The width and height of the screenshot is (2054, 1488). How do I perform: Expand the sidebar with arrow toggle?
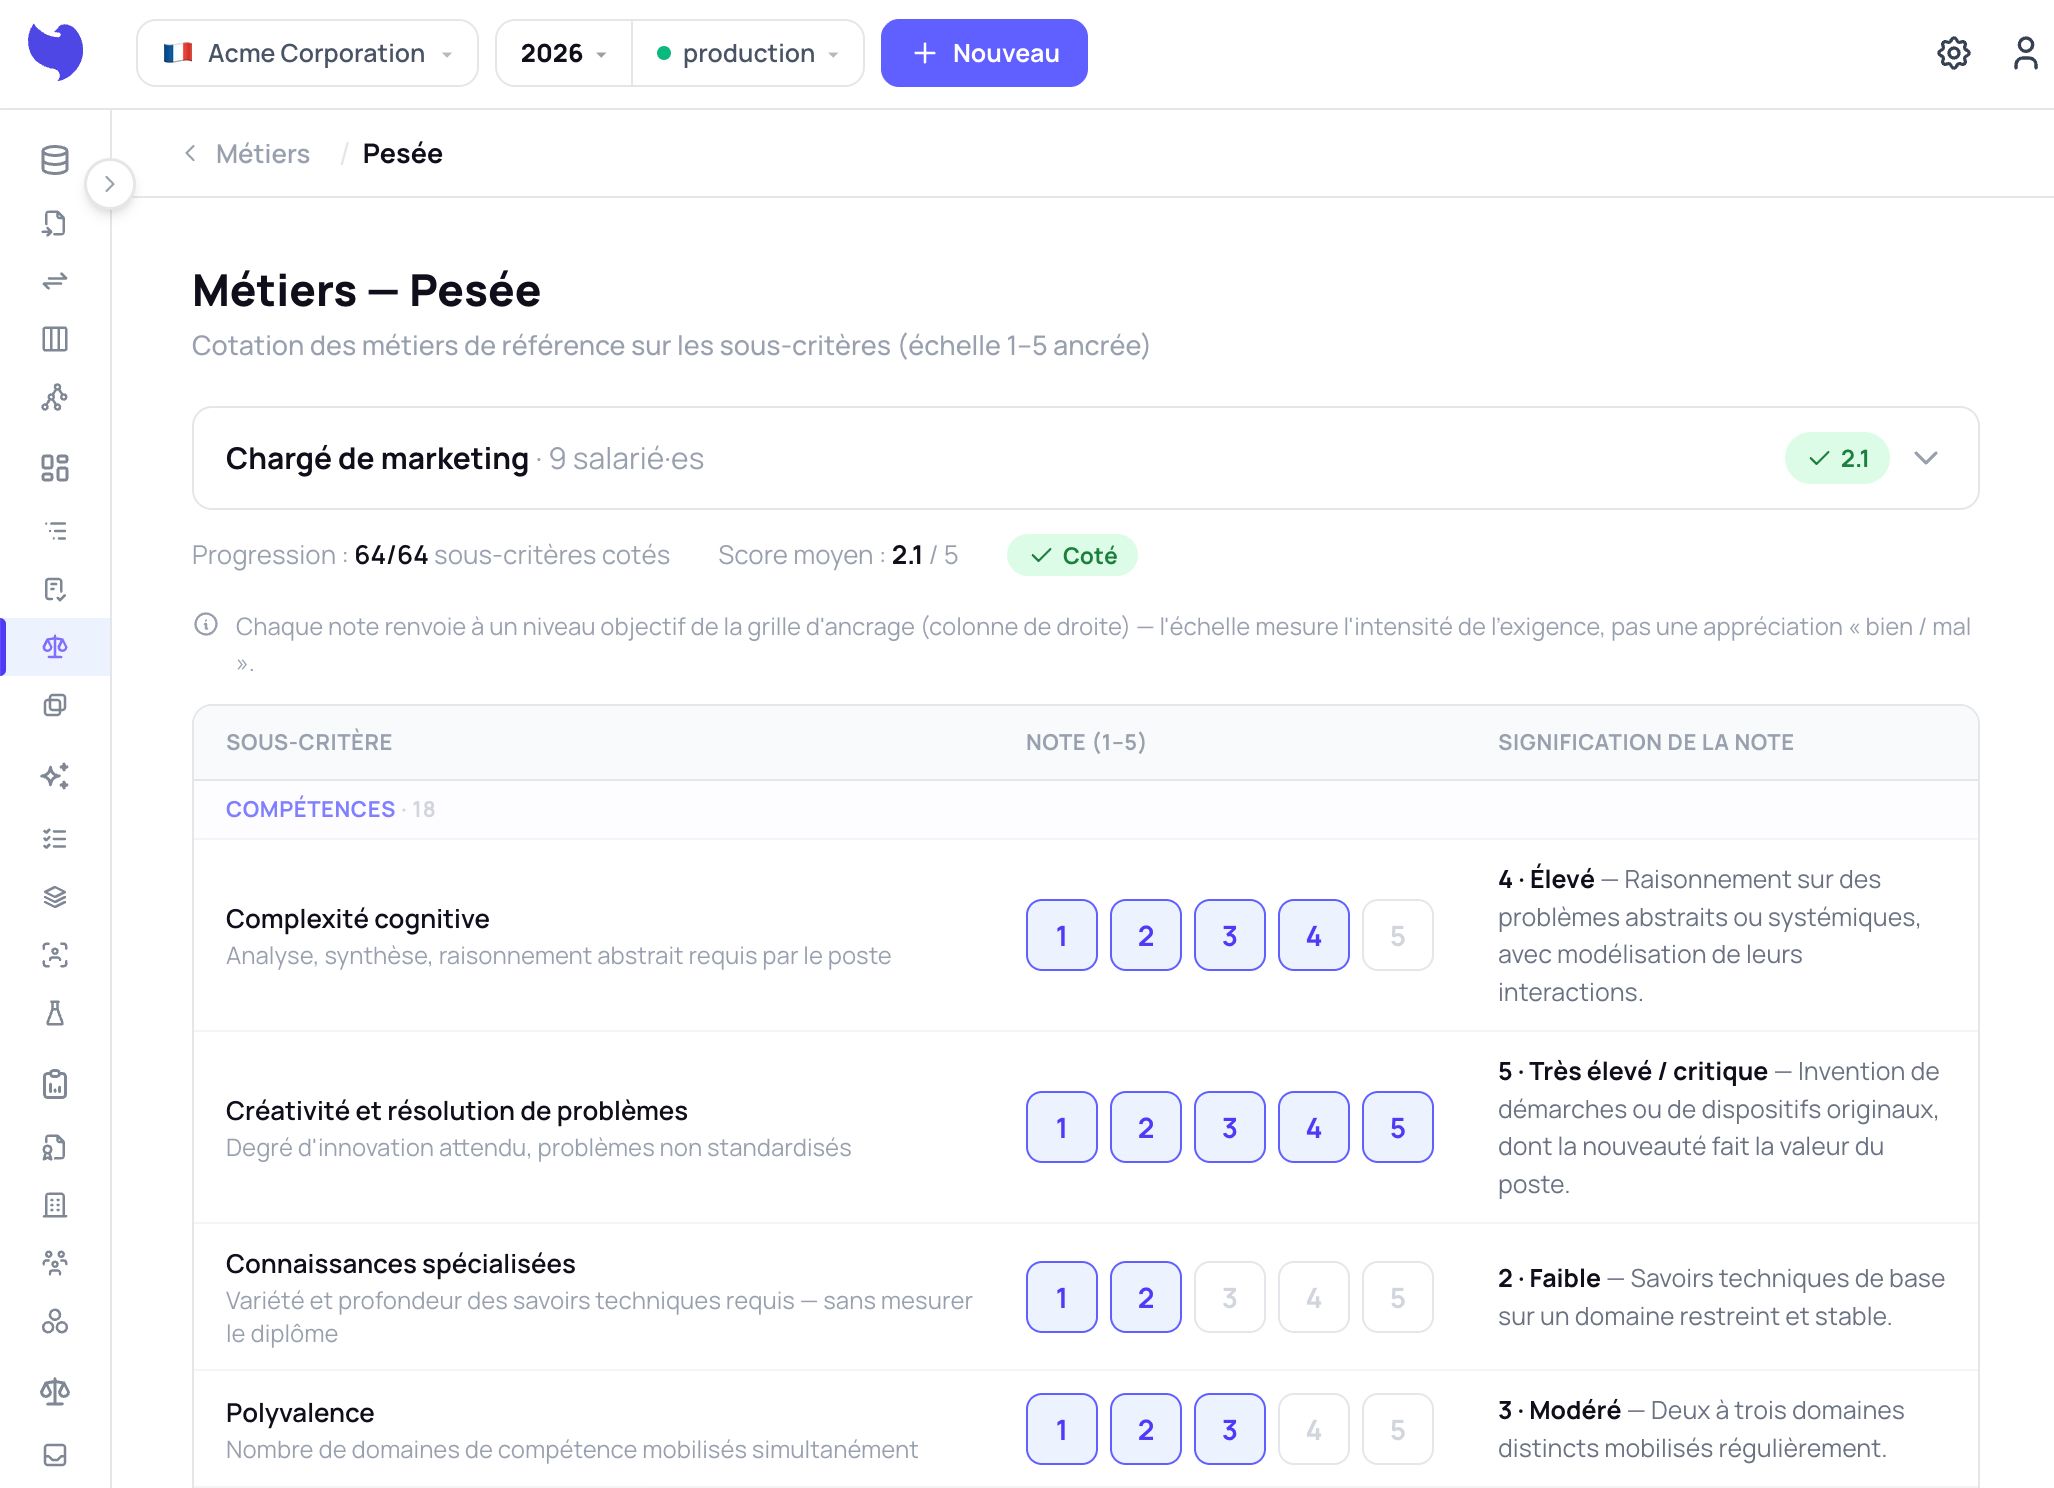coord(110,184)
